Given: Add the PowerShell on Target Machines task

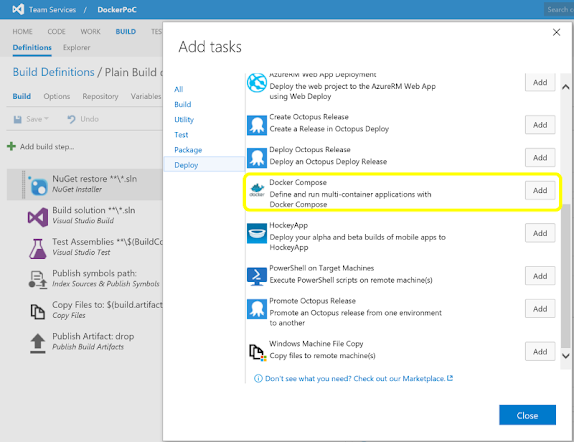Looking at the screenshot, I should click(x=540, y=276).
